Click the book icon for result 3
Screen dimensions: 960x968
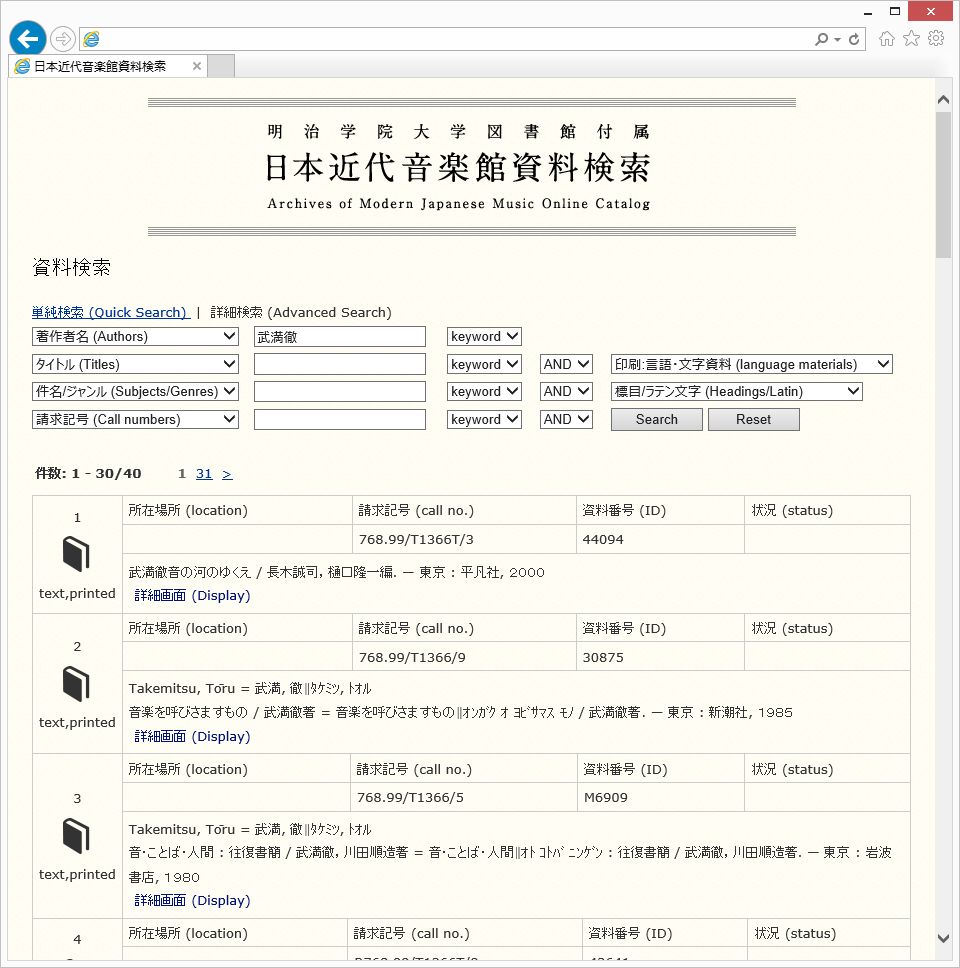tap(77, 834)
